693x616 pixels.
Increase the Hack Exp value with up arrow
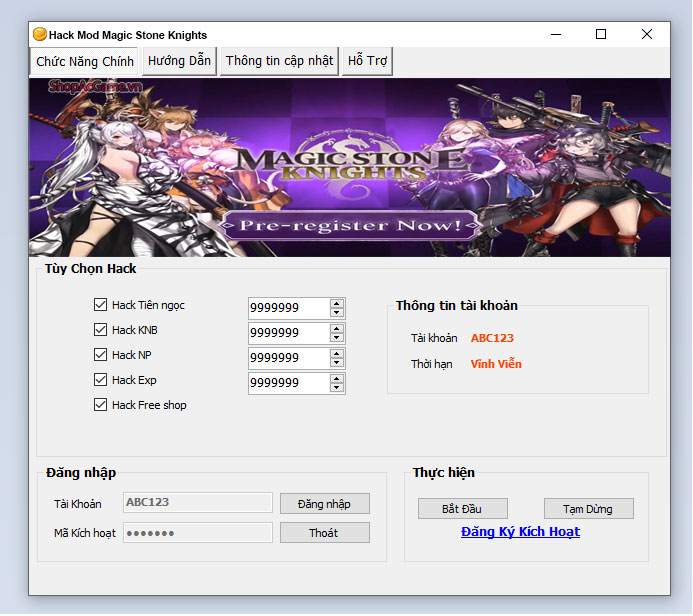(337, 379)
